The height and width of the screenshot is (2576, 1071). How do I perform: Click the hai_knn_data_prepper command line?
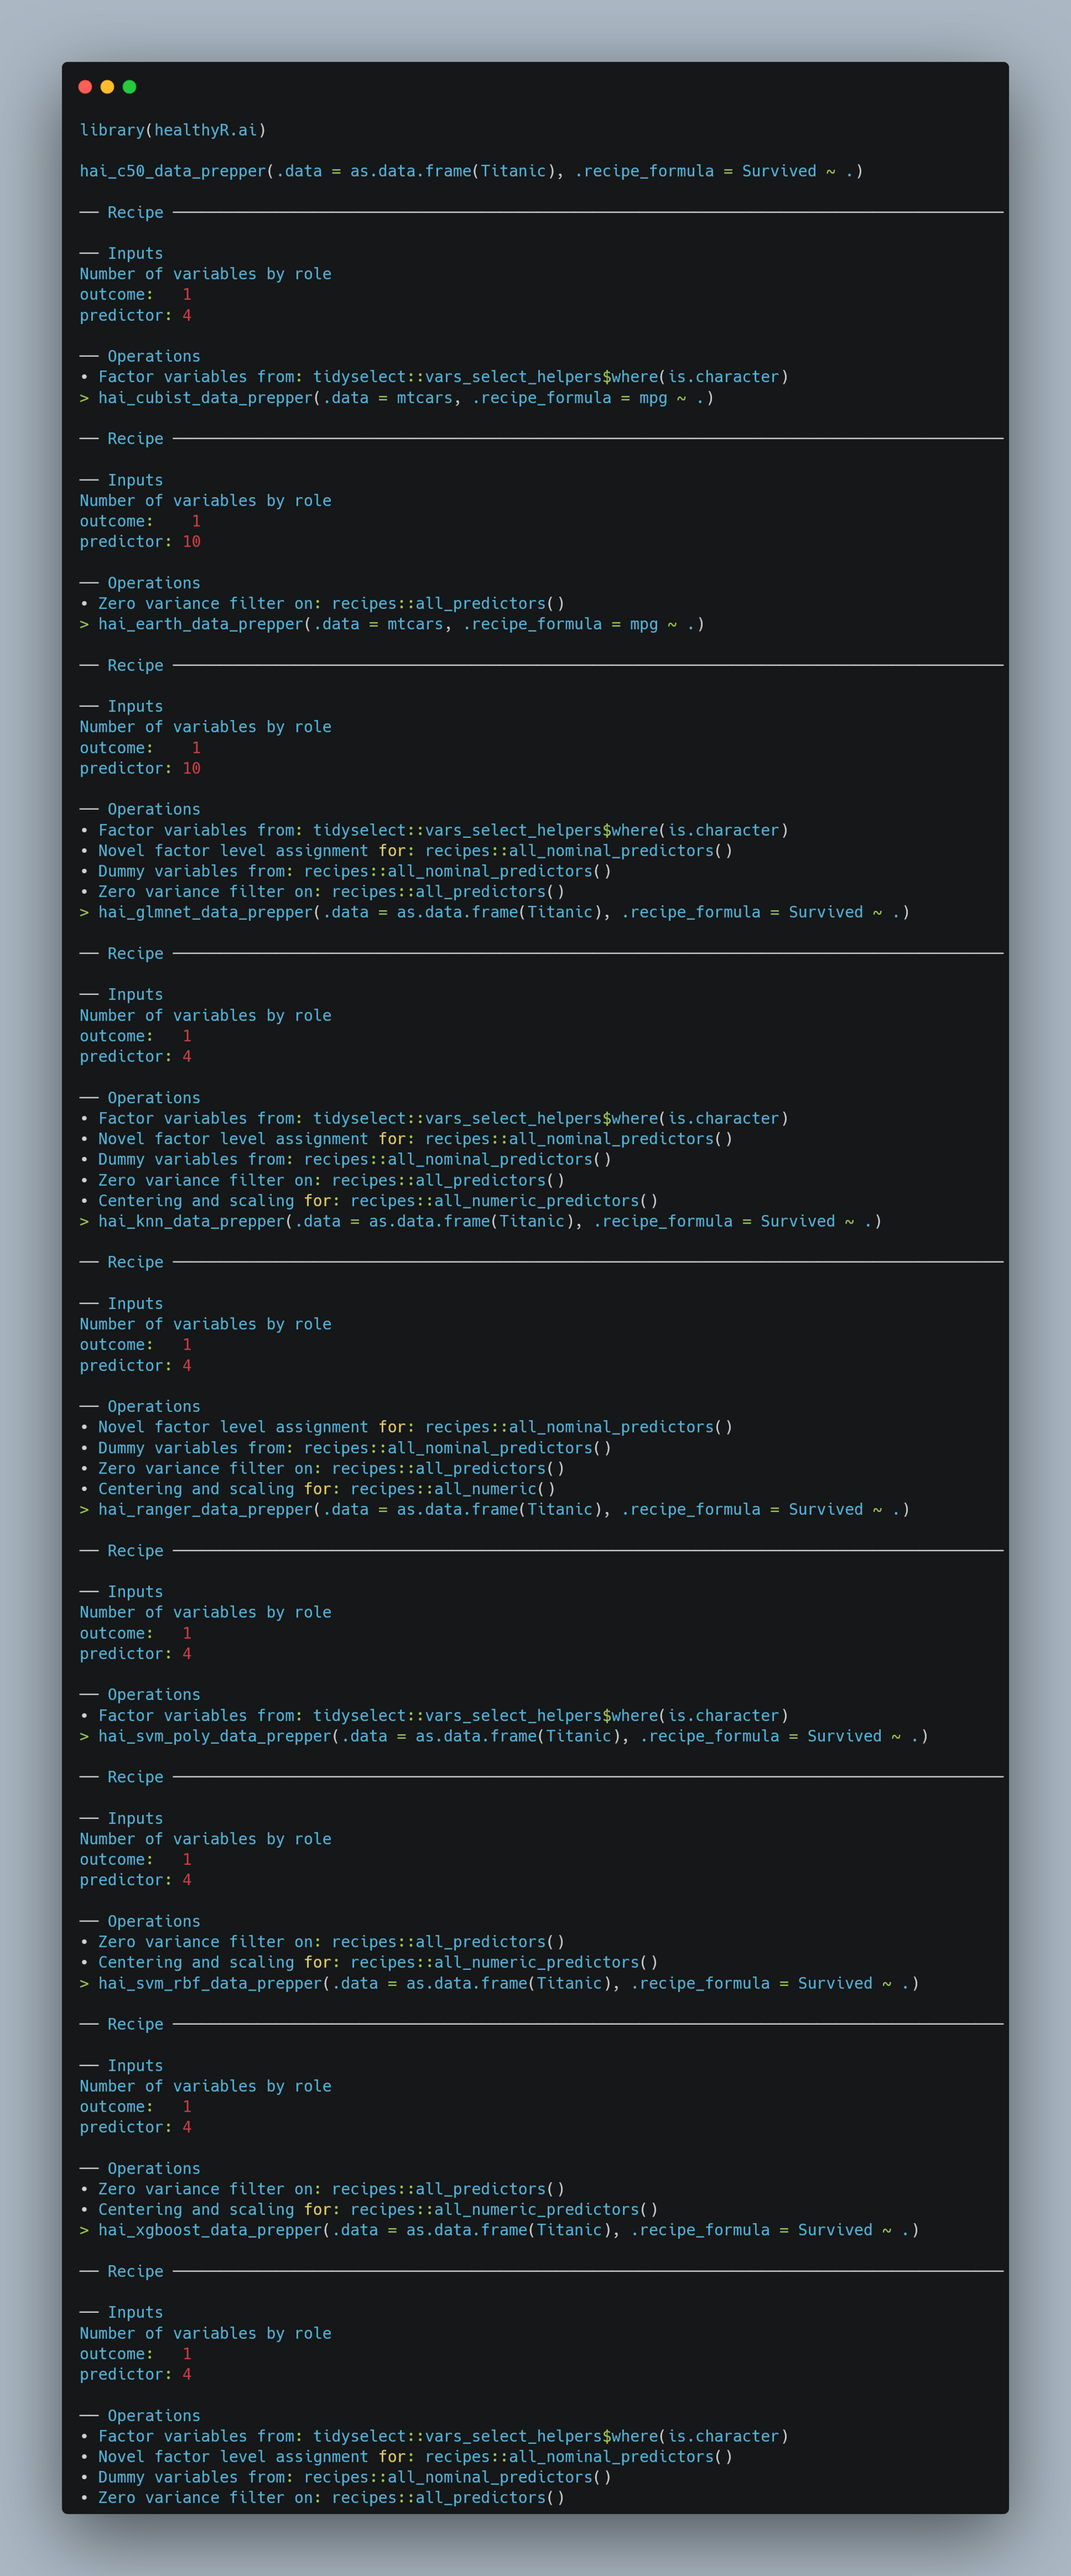point(481,1221)
